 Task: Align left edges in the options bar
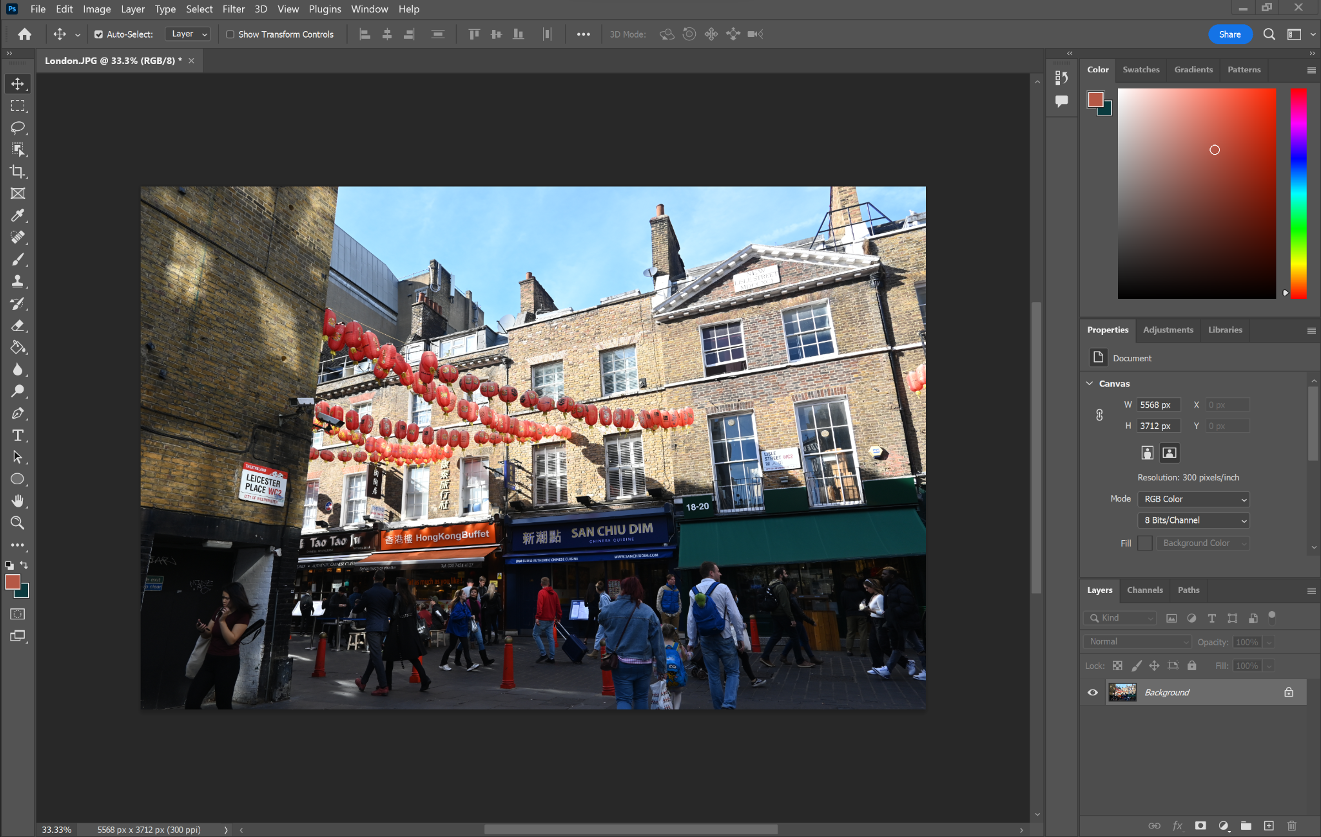pos(364,34)
